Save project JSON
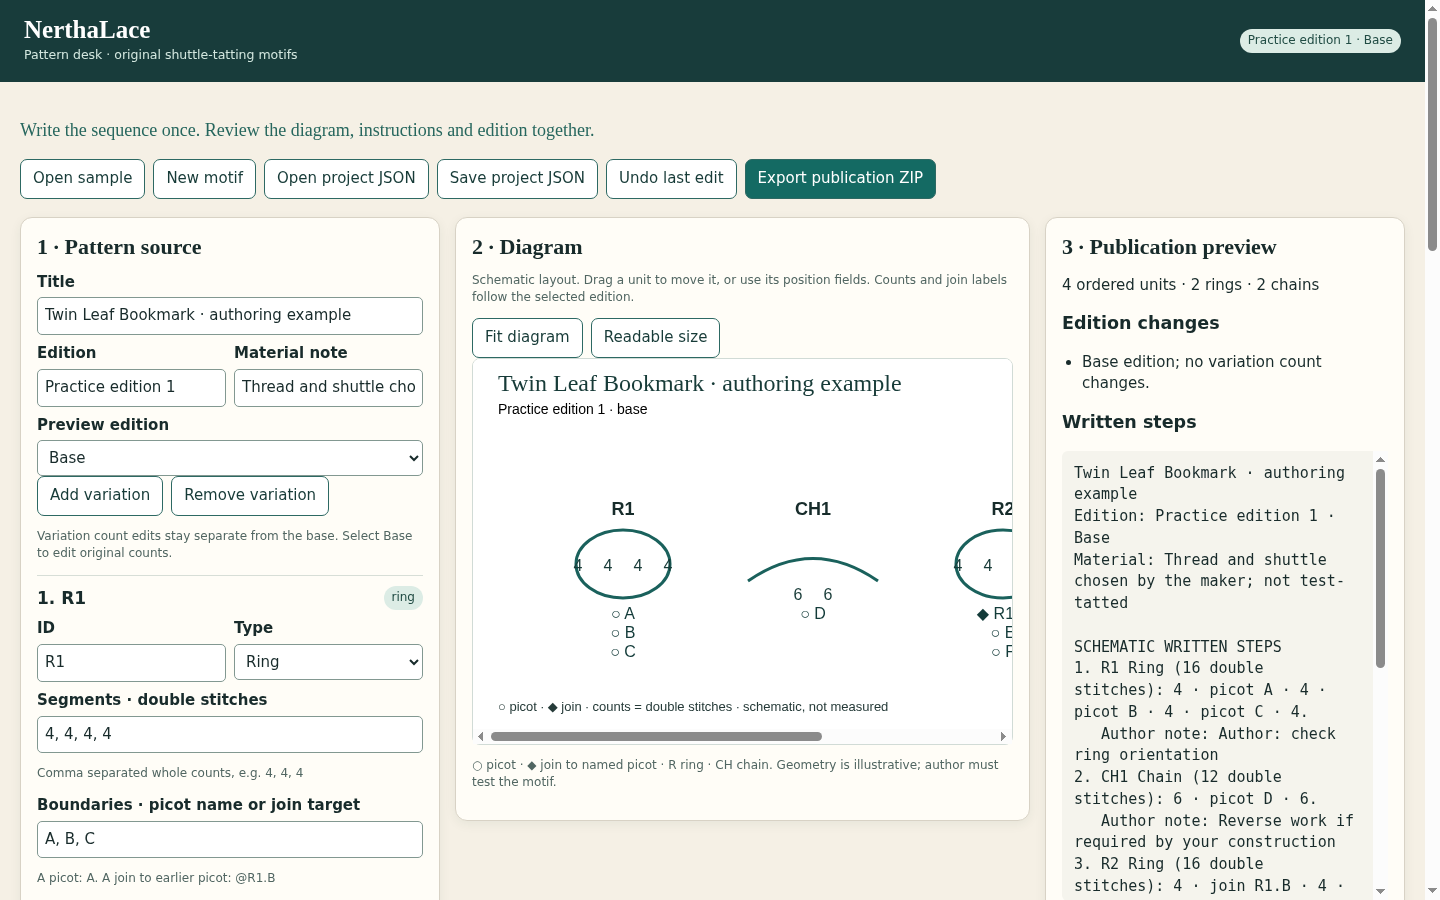The height and width of the screenshot is (900, 1440). 517,179
